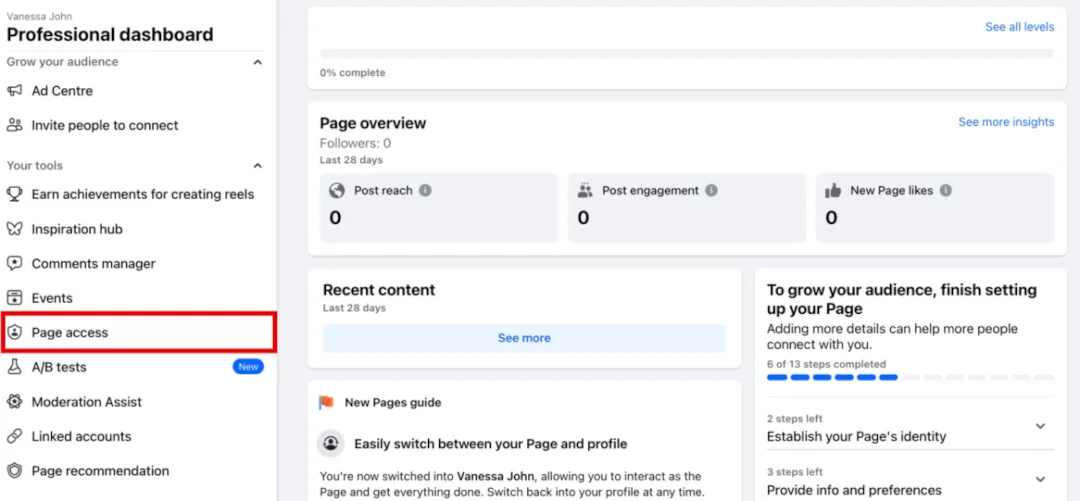Image resolution: width=1080 pixels, height=501 pixels.
Task: Expand Establish your Page's identity steps
Action: 1041,426
